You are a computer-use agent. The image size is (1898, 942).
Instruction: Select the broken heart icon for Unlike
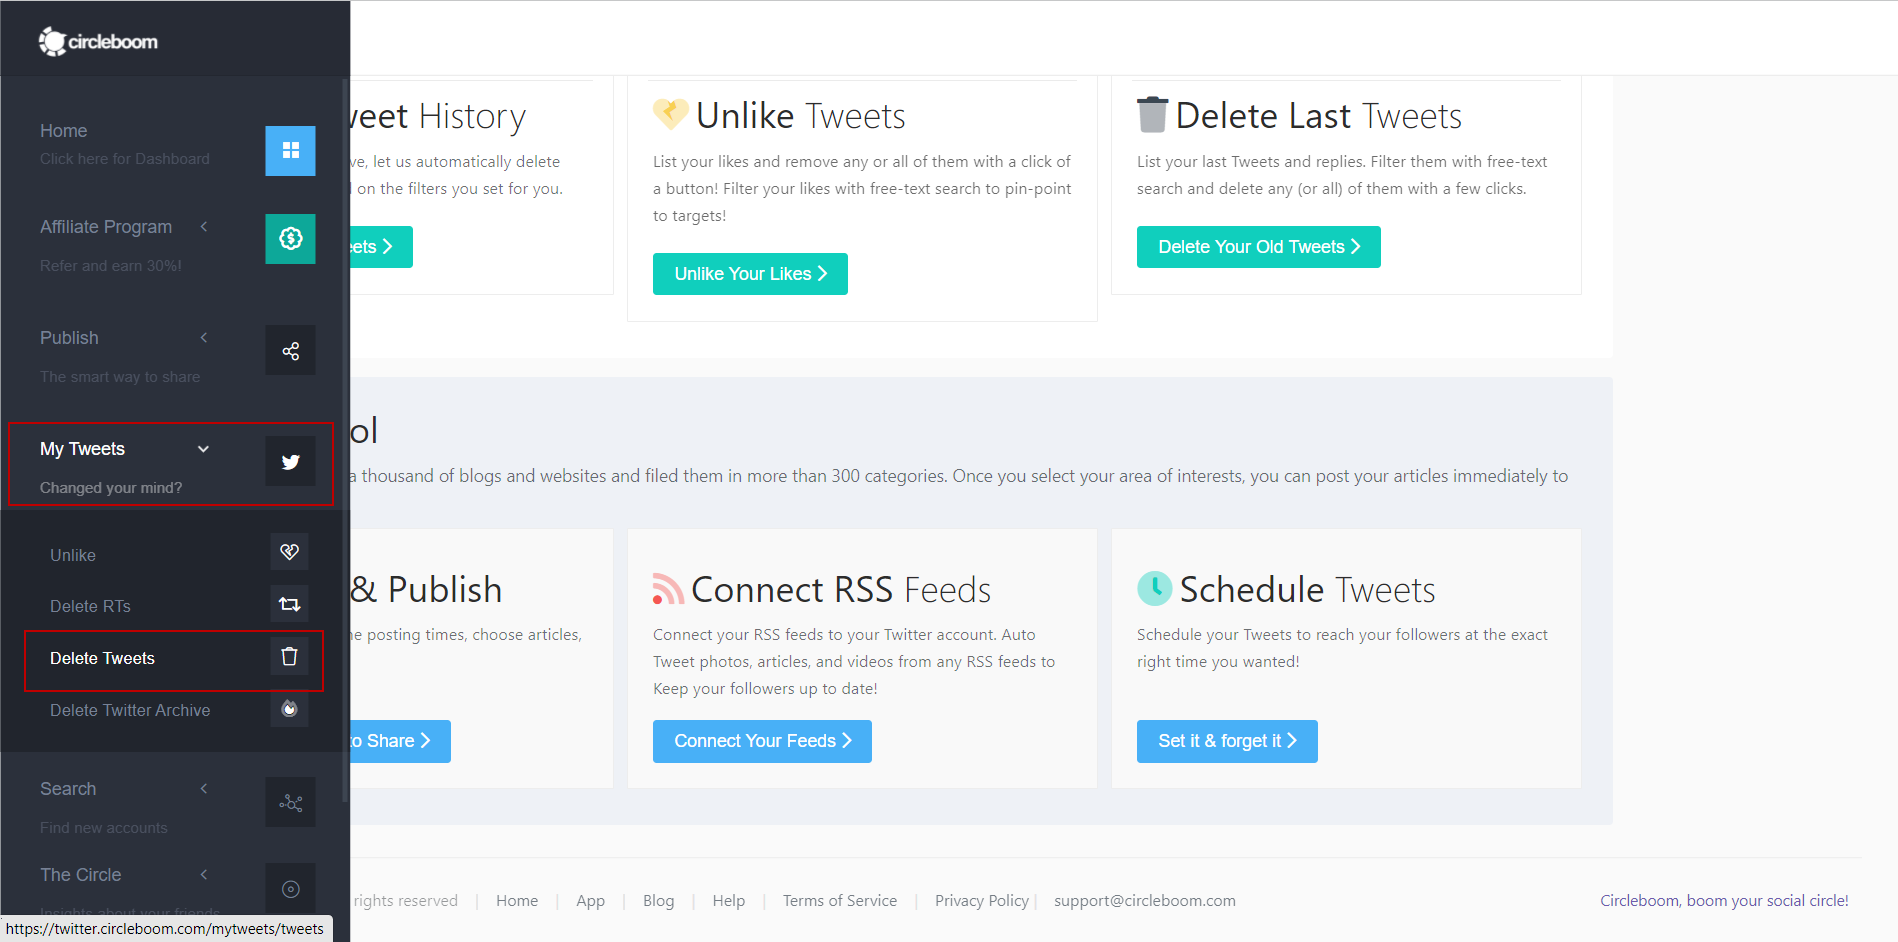click(x=289, y=551)
